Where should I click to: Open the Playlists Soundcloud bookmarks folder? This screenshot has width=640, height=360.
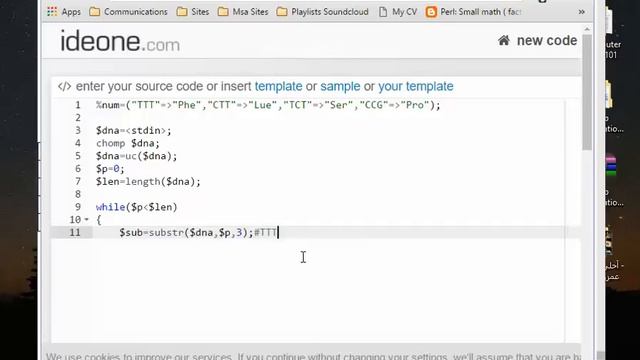[322, 12]
